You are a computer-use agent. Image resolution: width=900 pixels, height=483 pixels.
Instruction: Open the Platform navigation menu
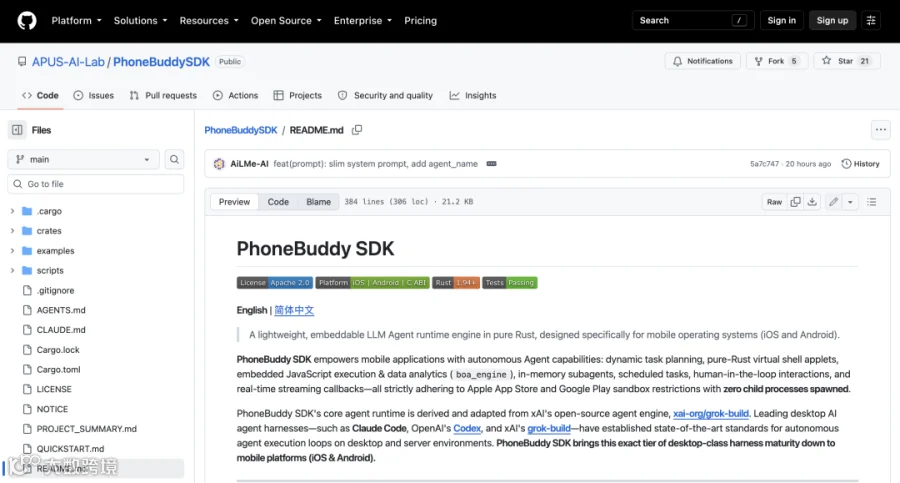click(x=76, y=21)
